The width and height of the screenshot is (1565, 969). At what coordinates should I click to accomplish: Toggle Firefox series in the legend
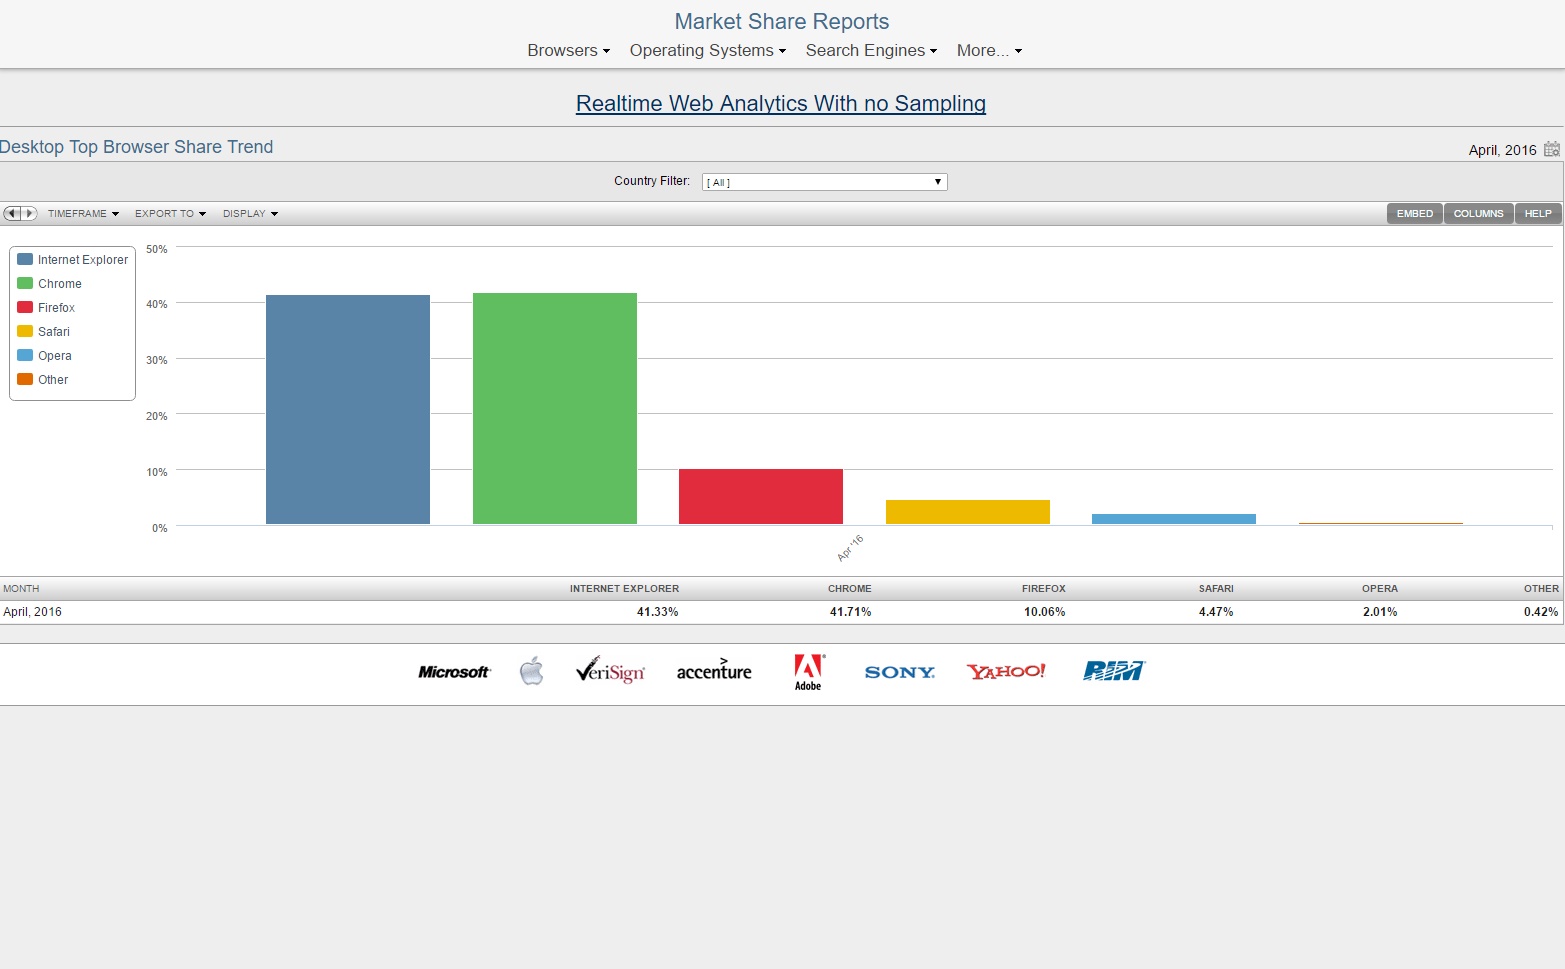point(56,308)
